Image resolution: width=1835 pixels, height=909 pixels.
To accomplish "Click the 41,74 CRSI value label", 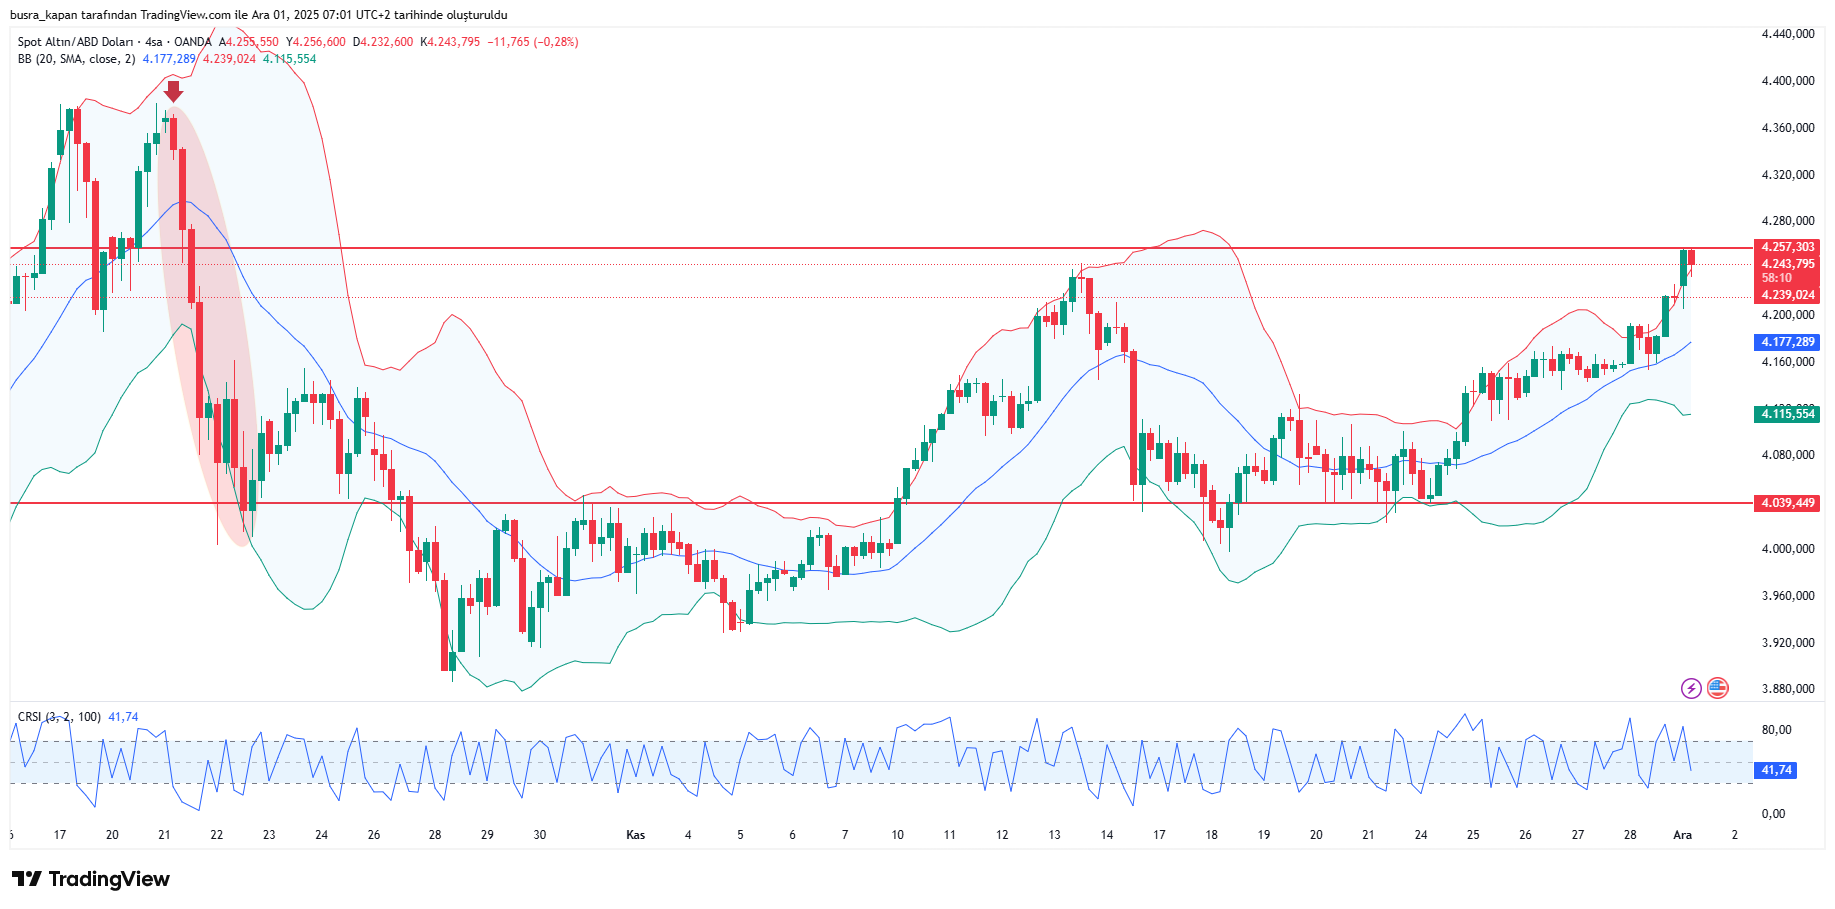I will click(1776, 770).
